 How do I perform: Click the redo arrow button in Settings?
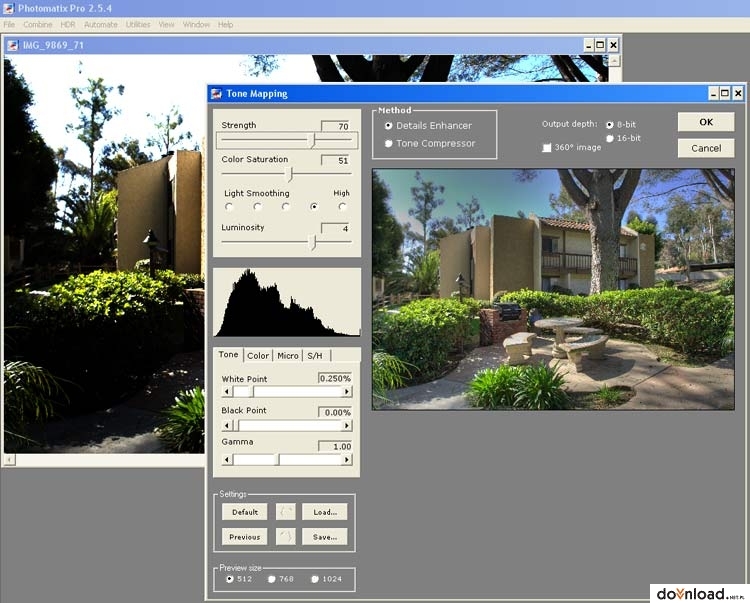pyautogui.click(x=286, y=537)
